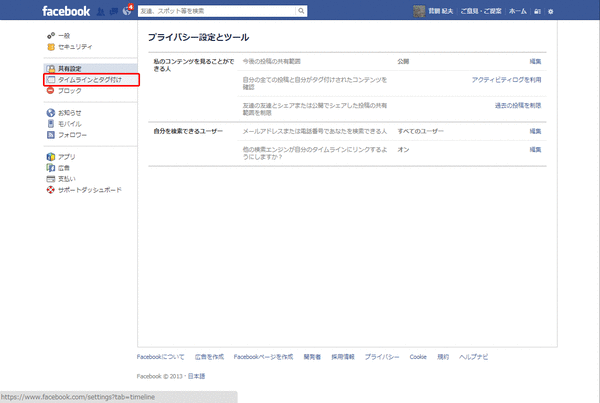Viewport: 600px width, 403px height.
Task: Open the profile name link in header
Action: 440,11
